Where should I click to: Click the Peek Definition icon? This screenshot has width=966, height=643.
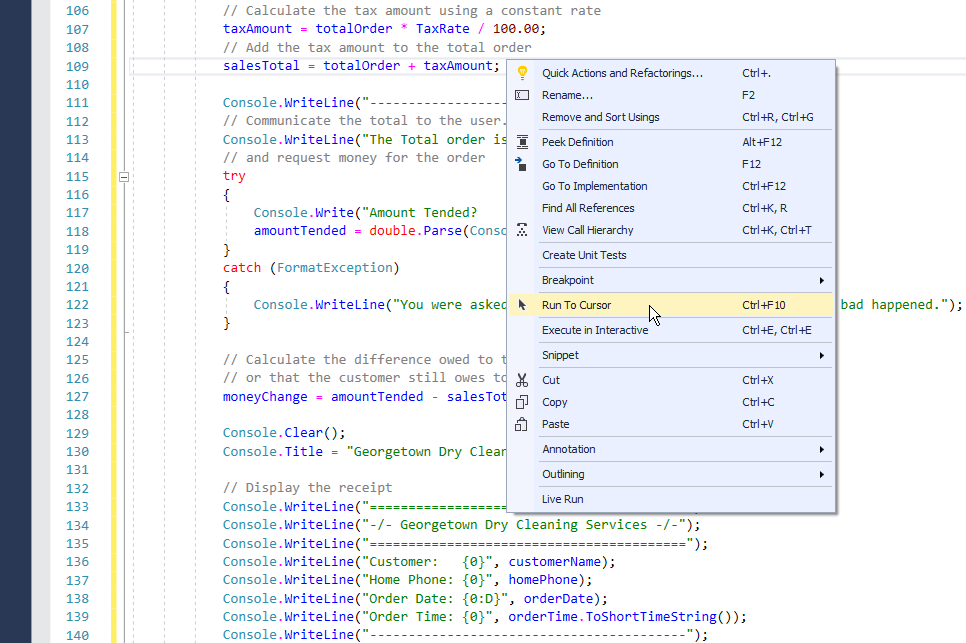pos(522,142)
